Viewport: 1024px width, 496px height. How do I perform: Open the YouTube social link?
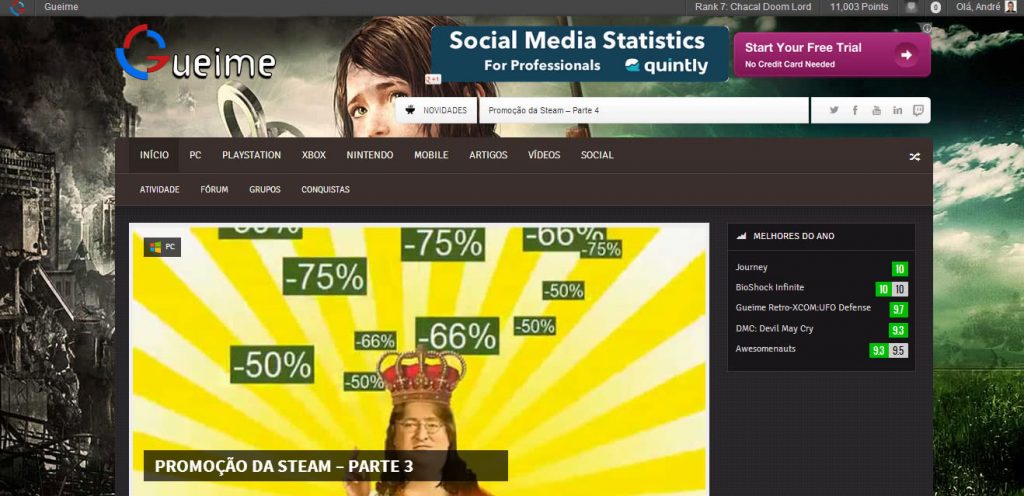pos(876,110)
